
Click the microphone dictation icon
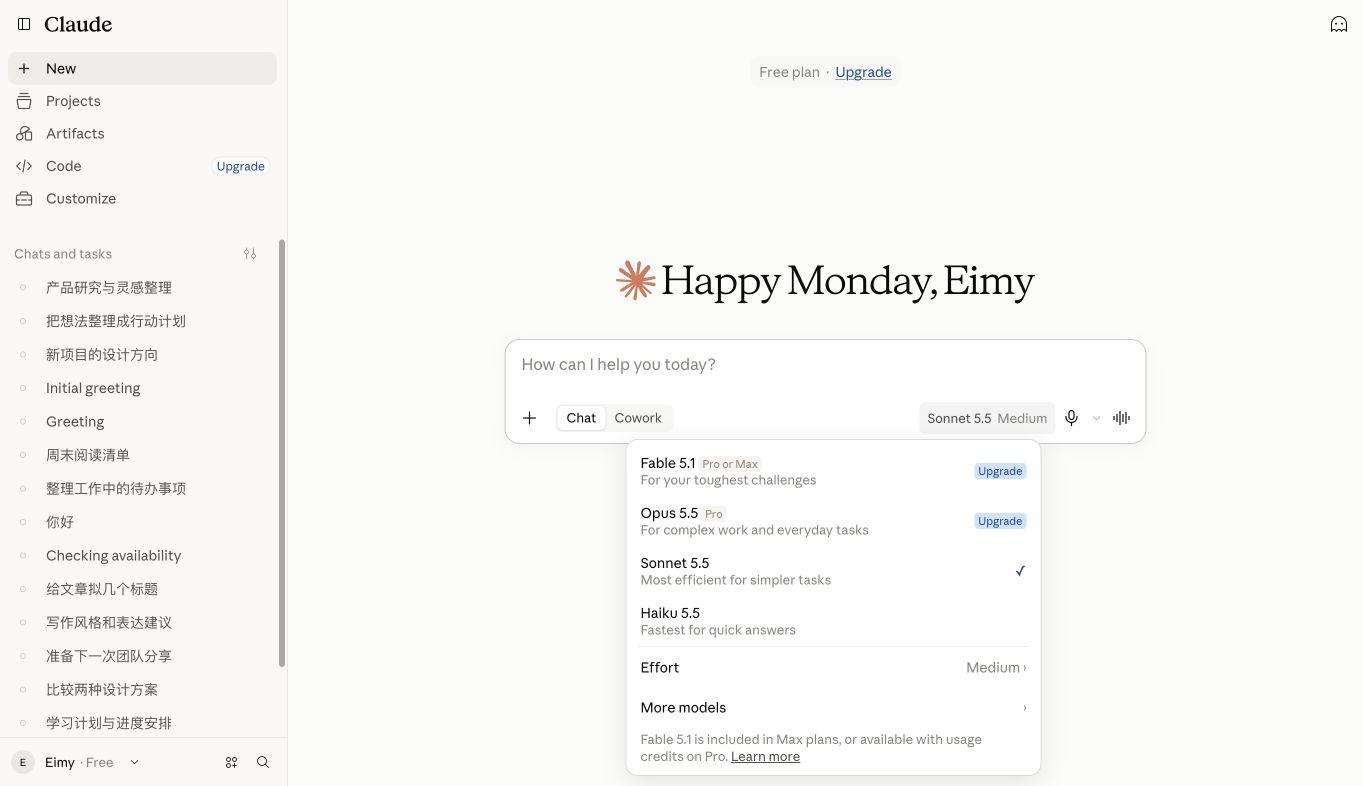coord(1071,418)
